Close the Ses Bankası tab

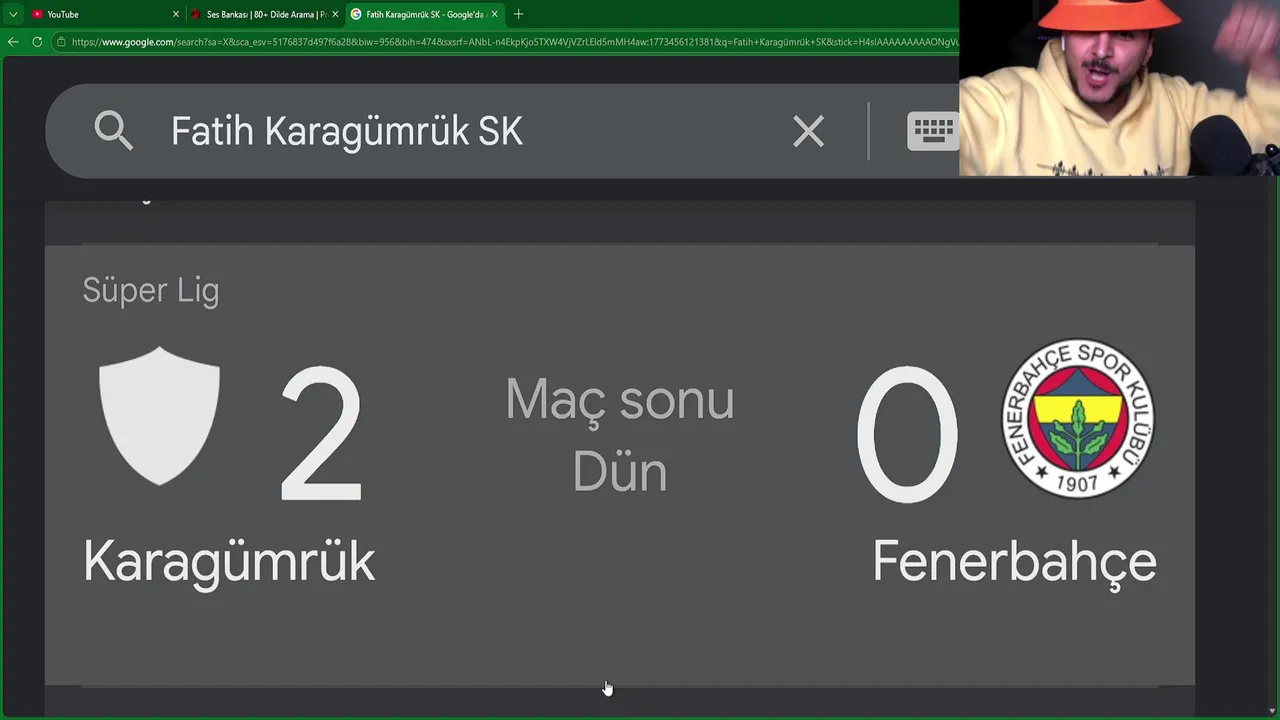[x=335, y=14]
